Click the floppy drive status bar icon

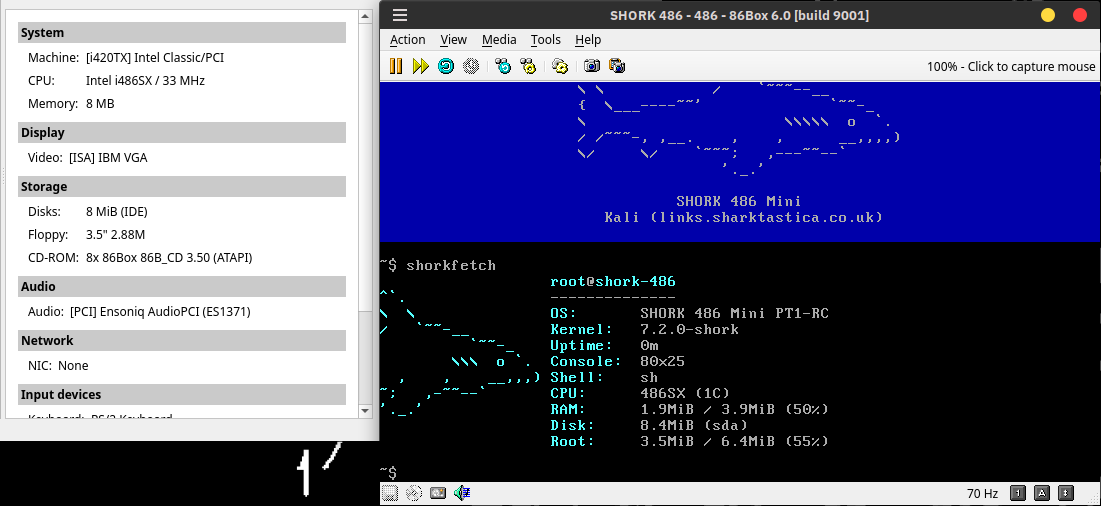pyautogui.click(x=390, y=493)
